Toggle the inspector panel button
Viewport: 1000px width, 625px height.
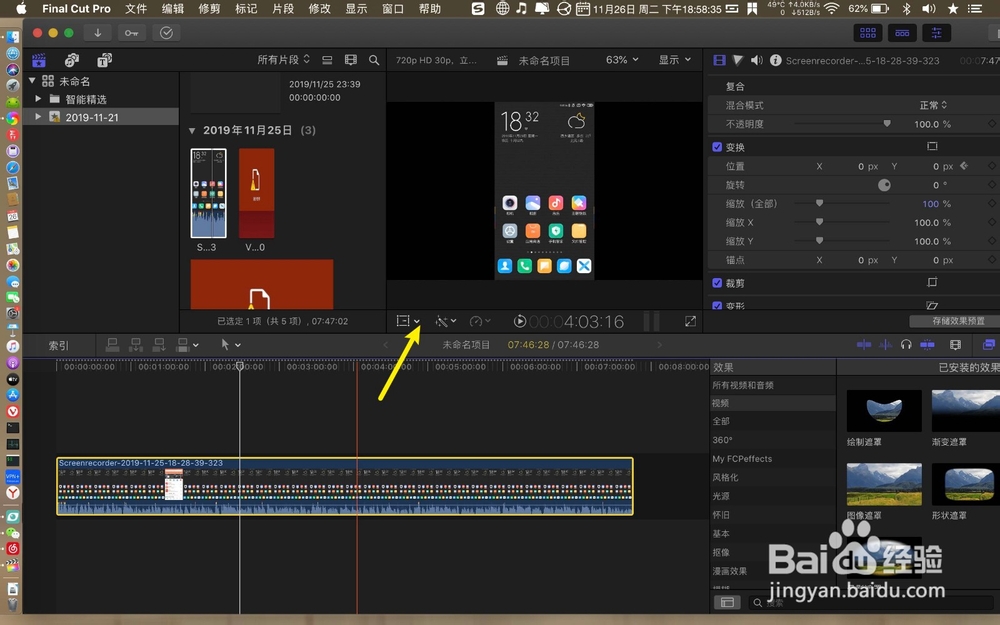[936, 33]
